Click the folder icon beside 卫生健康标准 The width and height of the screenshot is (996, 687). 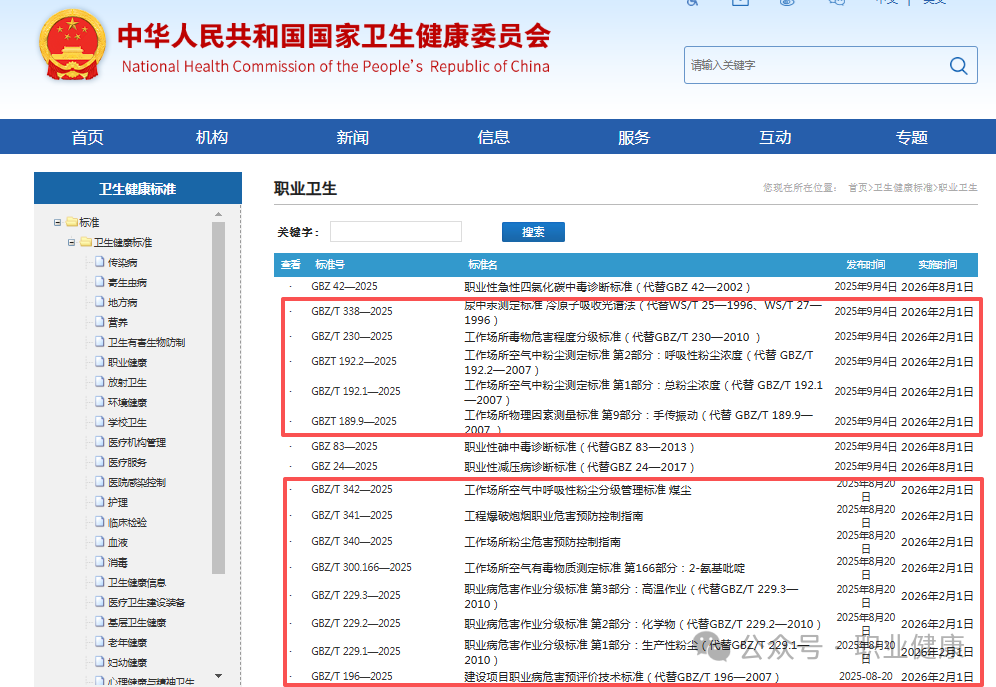86,242
